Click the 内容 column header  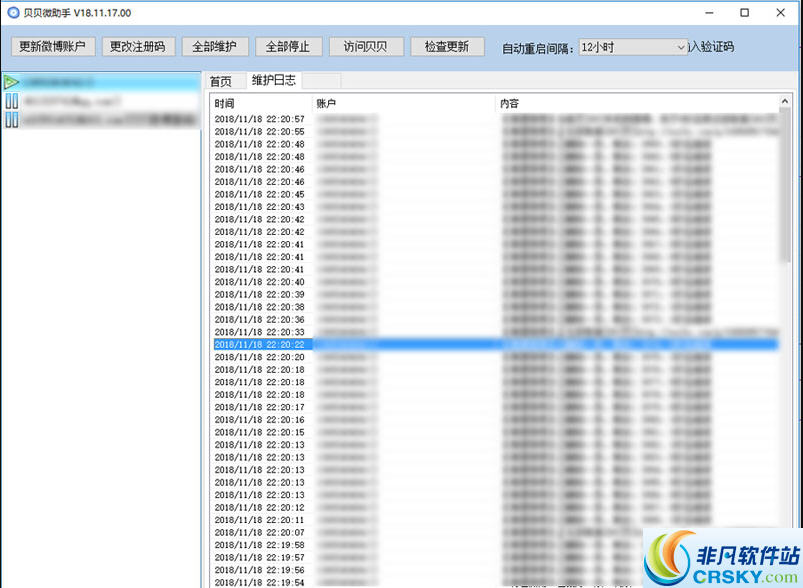(x=637, y=103)
